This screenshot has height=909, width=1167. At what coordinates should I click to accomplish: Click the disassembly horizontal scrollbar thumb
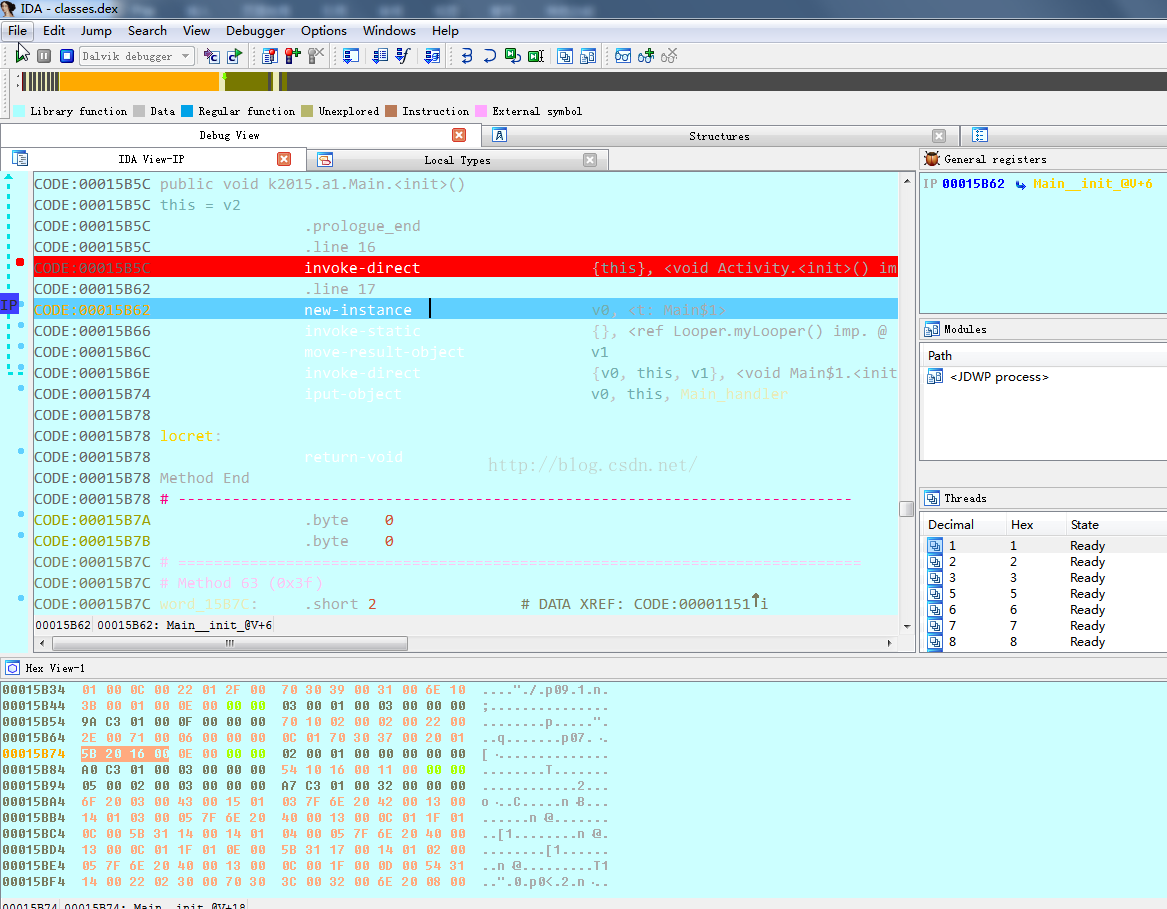pyautogui.click(x=229, y=643)
